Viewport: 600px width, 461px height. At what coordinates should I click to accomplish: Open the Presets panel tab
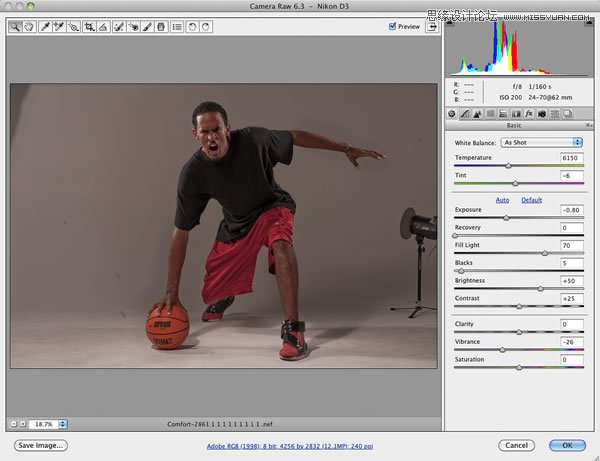coord(555,114)
